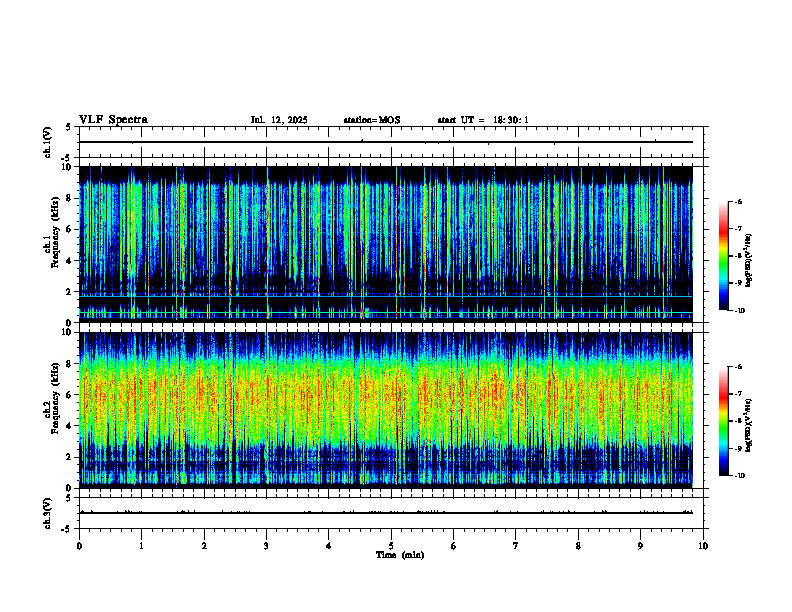The image size is (792, 612).
Task: Click the ch.1 color scale label "log(PSD)(V²/Hz)"
Action: [748, 261]
